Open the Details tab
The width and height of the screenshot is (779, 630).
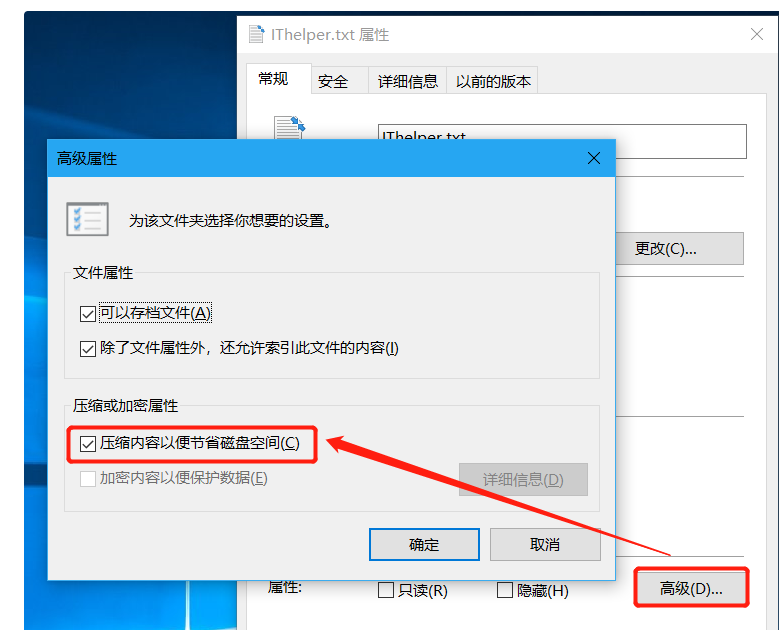pyautogui.click(x=407, y=80)
